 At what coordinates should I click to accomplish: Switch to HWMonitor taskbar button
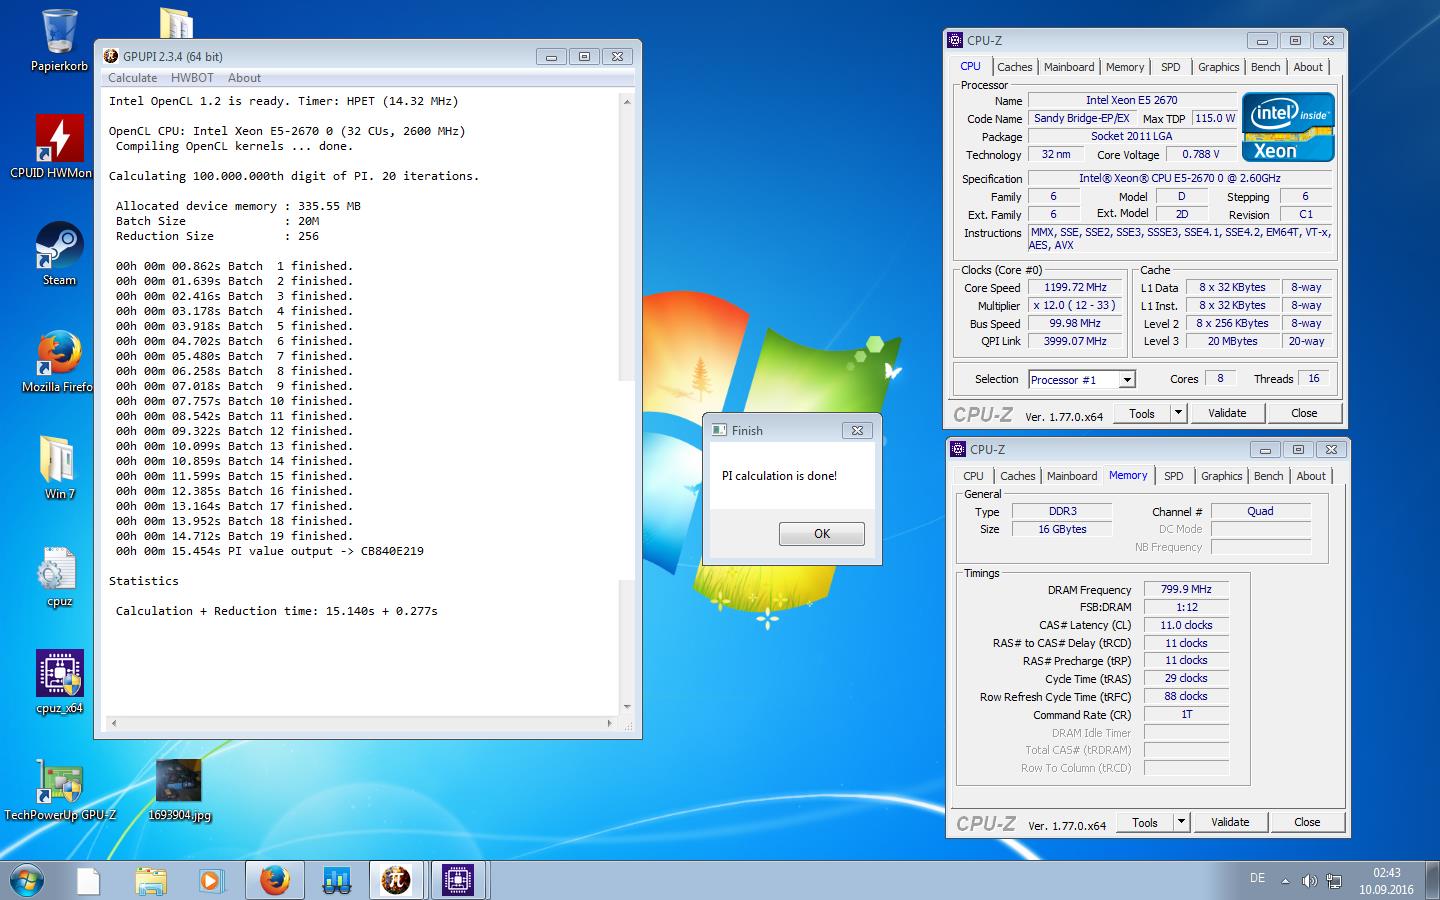(x=336, y=881)
